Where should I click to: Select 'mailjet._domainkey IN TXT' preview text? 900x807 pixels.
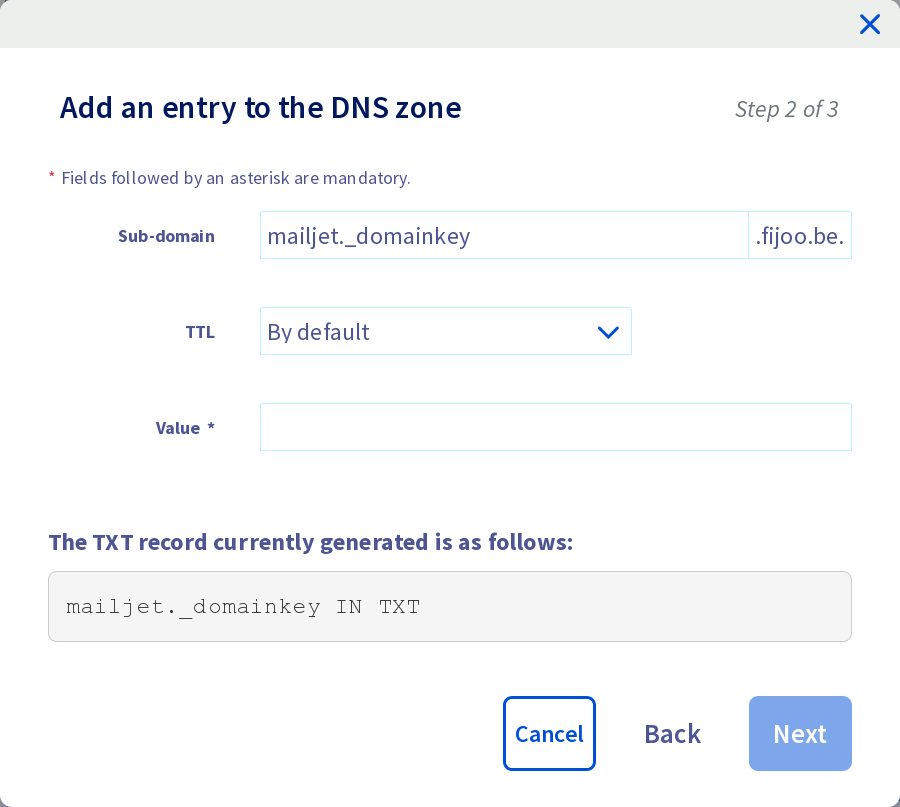[242, 606]
